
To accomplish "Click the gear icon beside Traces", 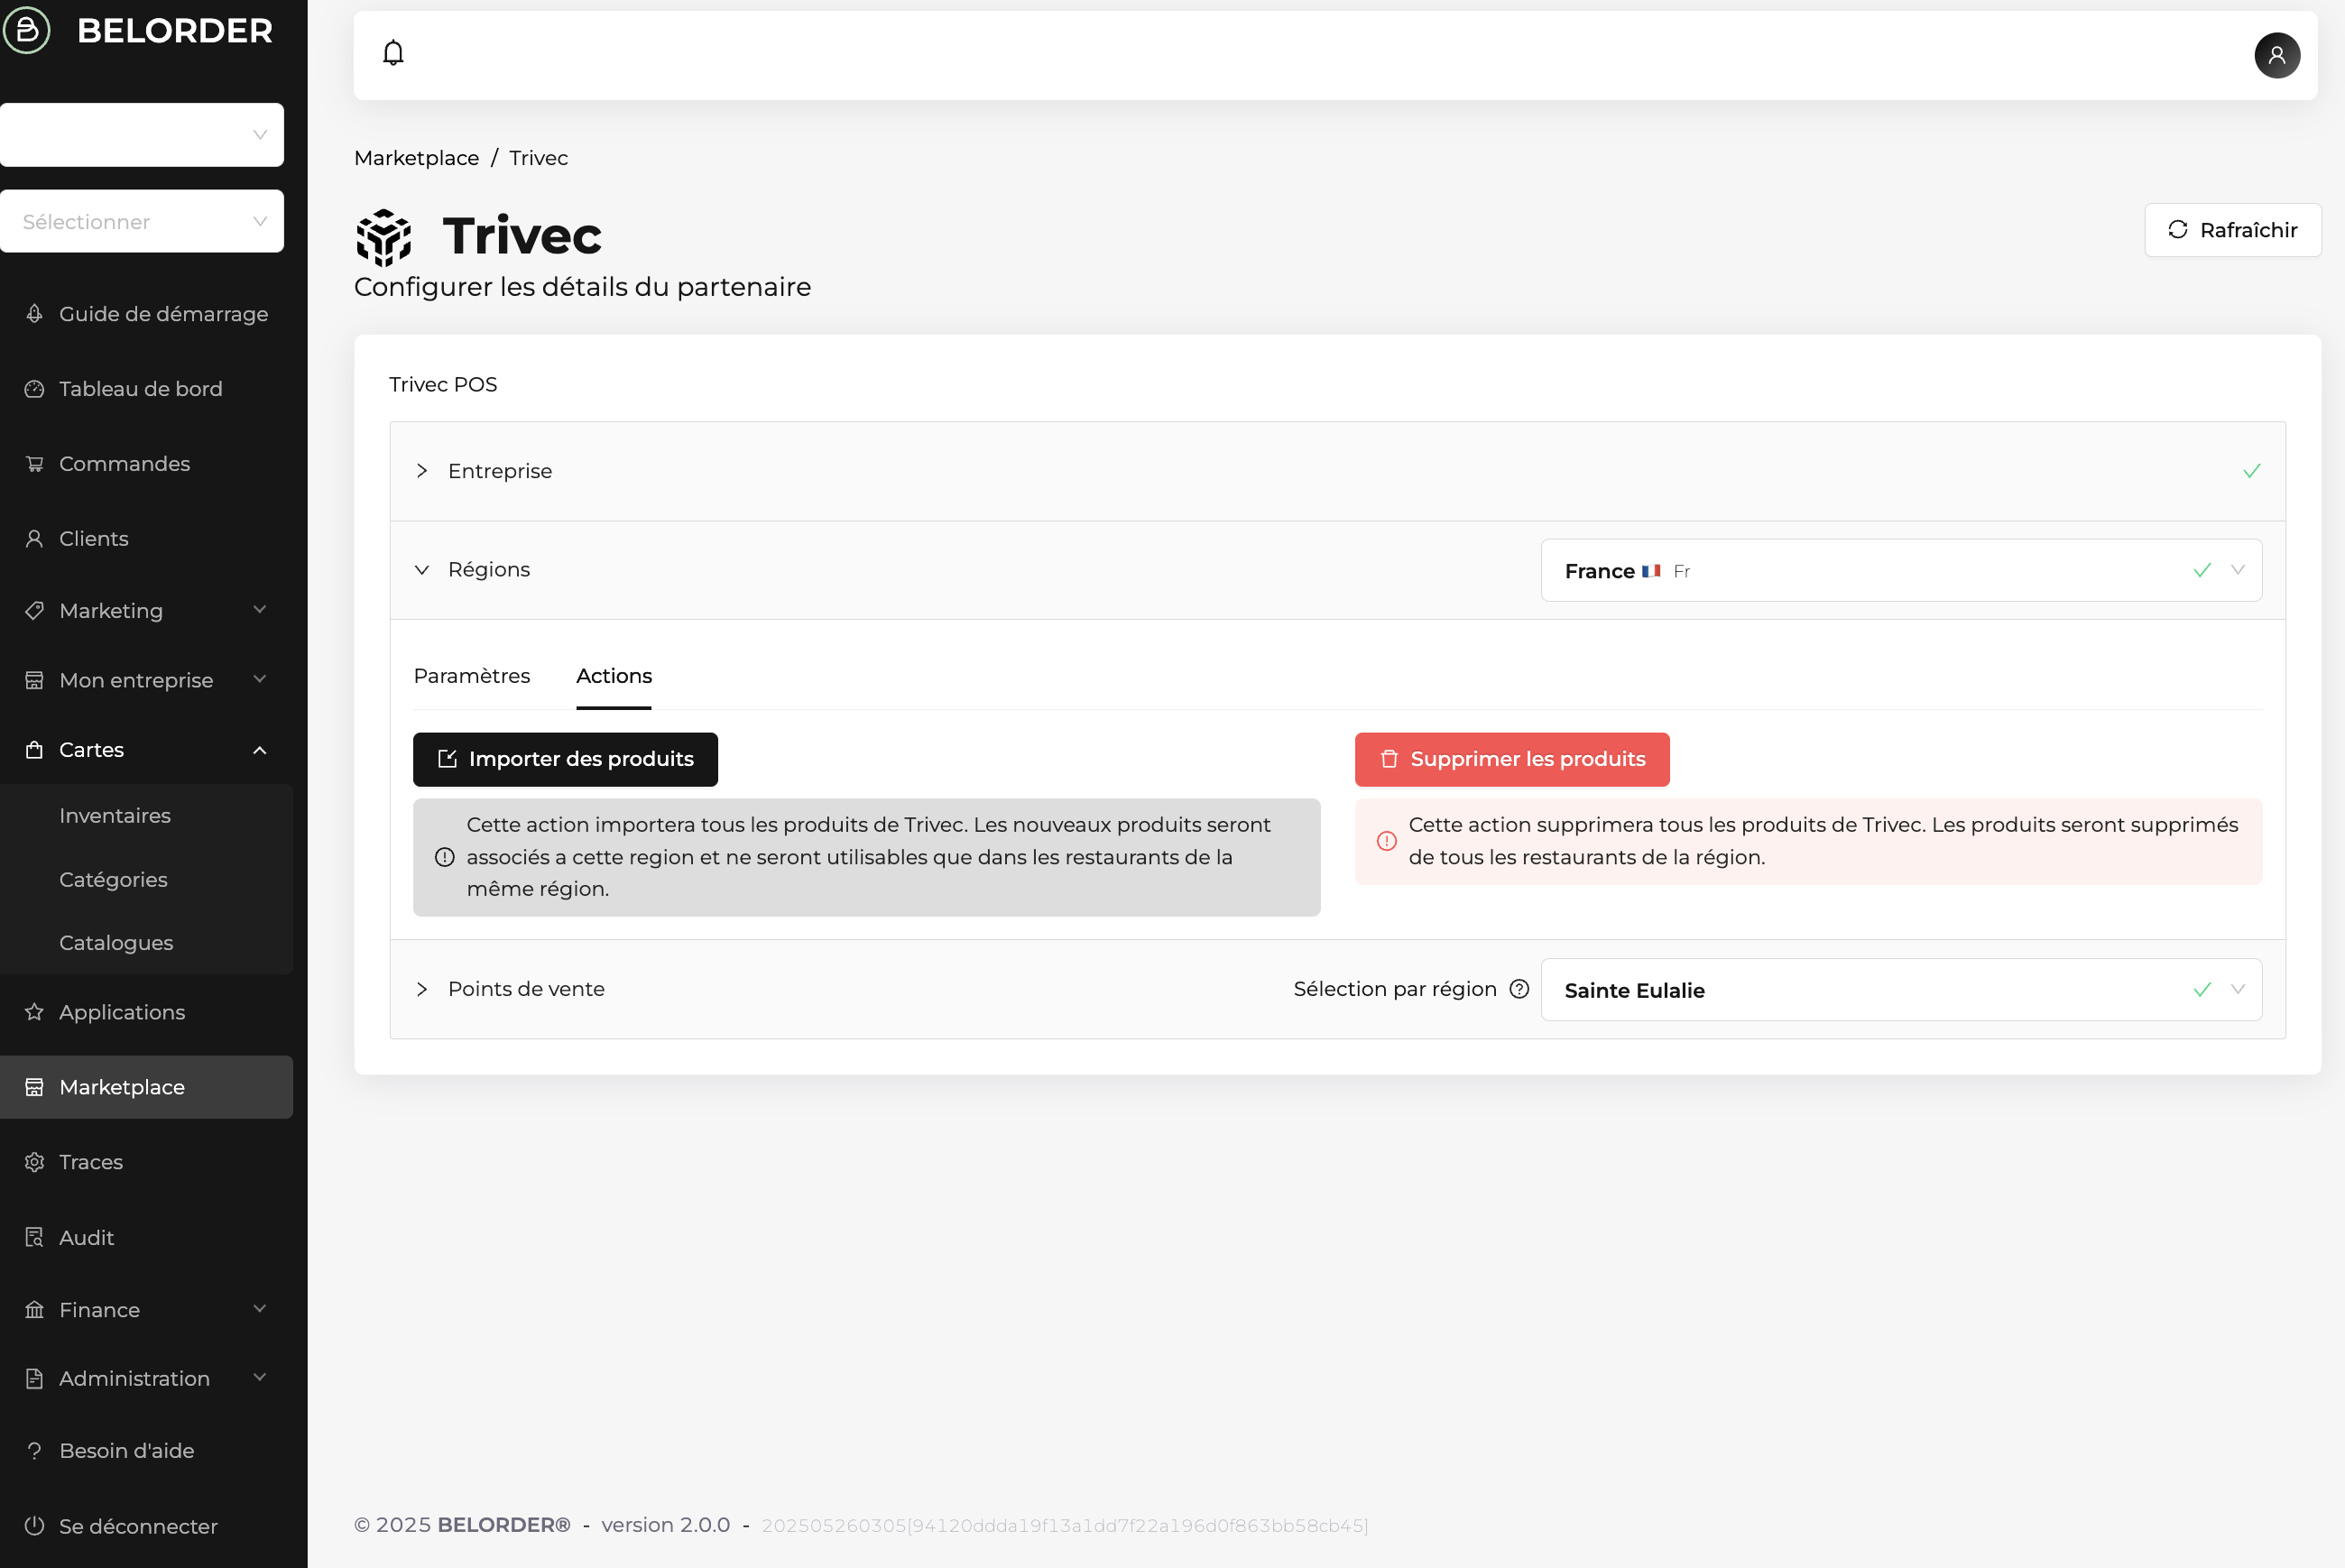I will click(34, 1162).
